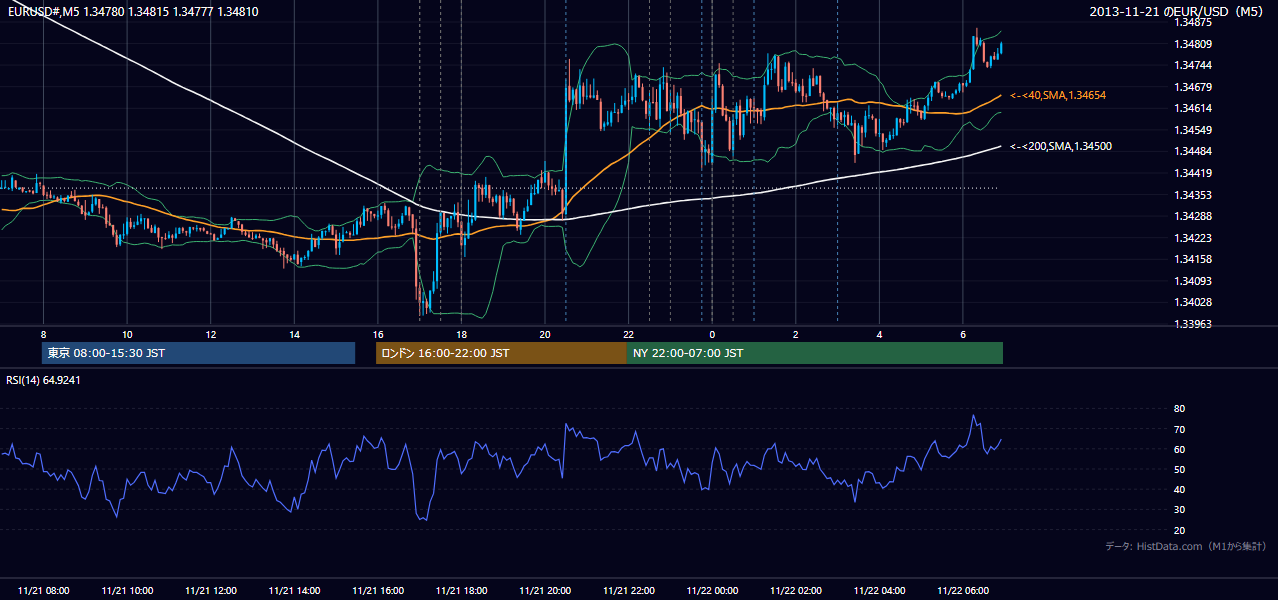Select the NY 22:00-07:00 JST session bar
Viewport: 1278px width, 600px height.
click(x=815, y=353)
